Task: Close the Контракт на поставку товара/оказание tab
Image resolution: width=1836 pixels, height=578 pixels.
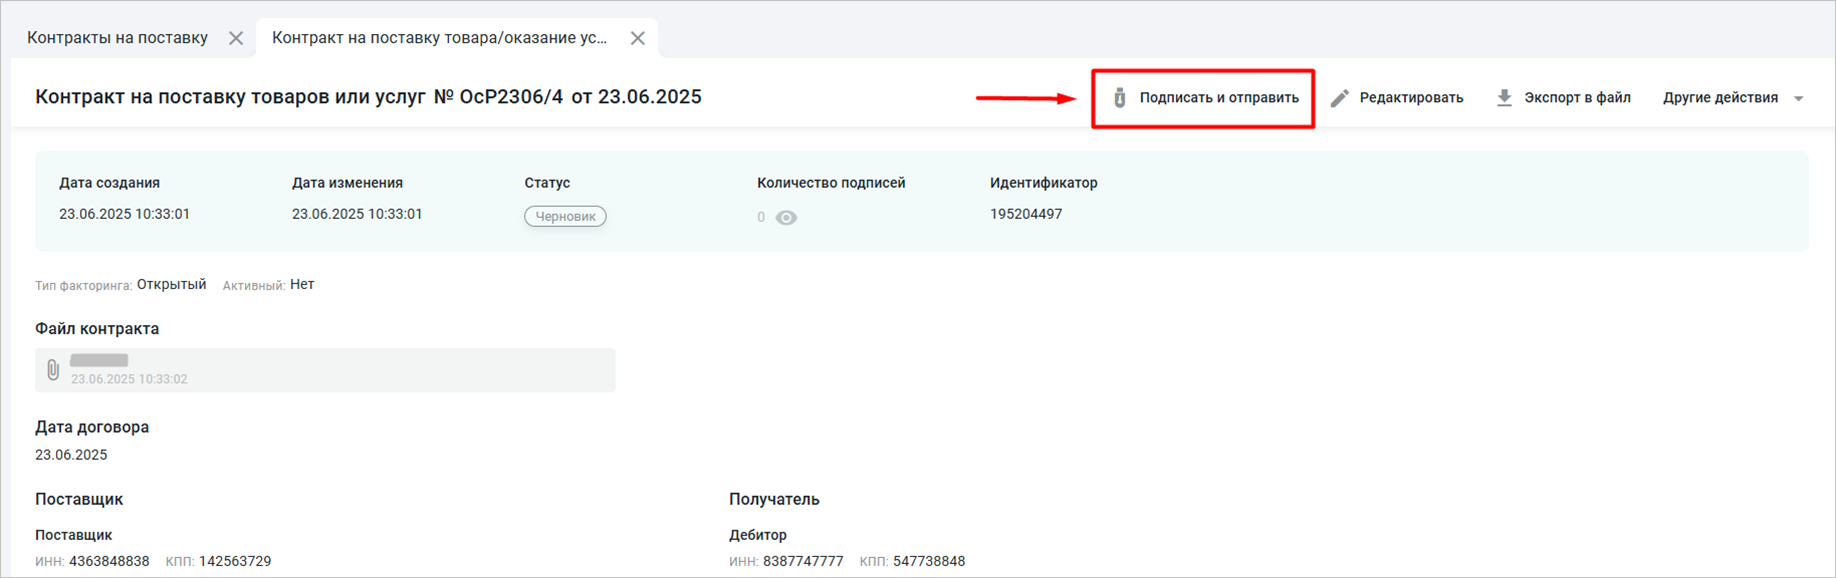Action: pyautogui.click(x=637, y=38)
